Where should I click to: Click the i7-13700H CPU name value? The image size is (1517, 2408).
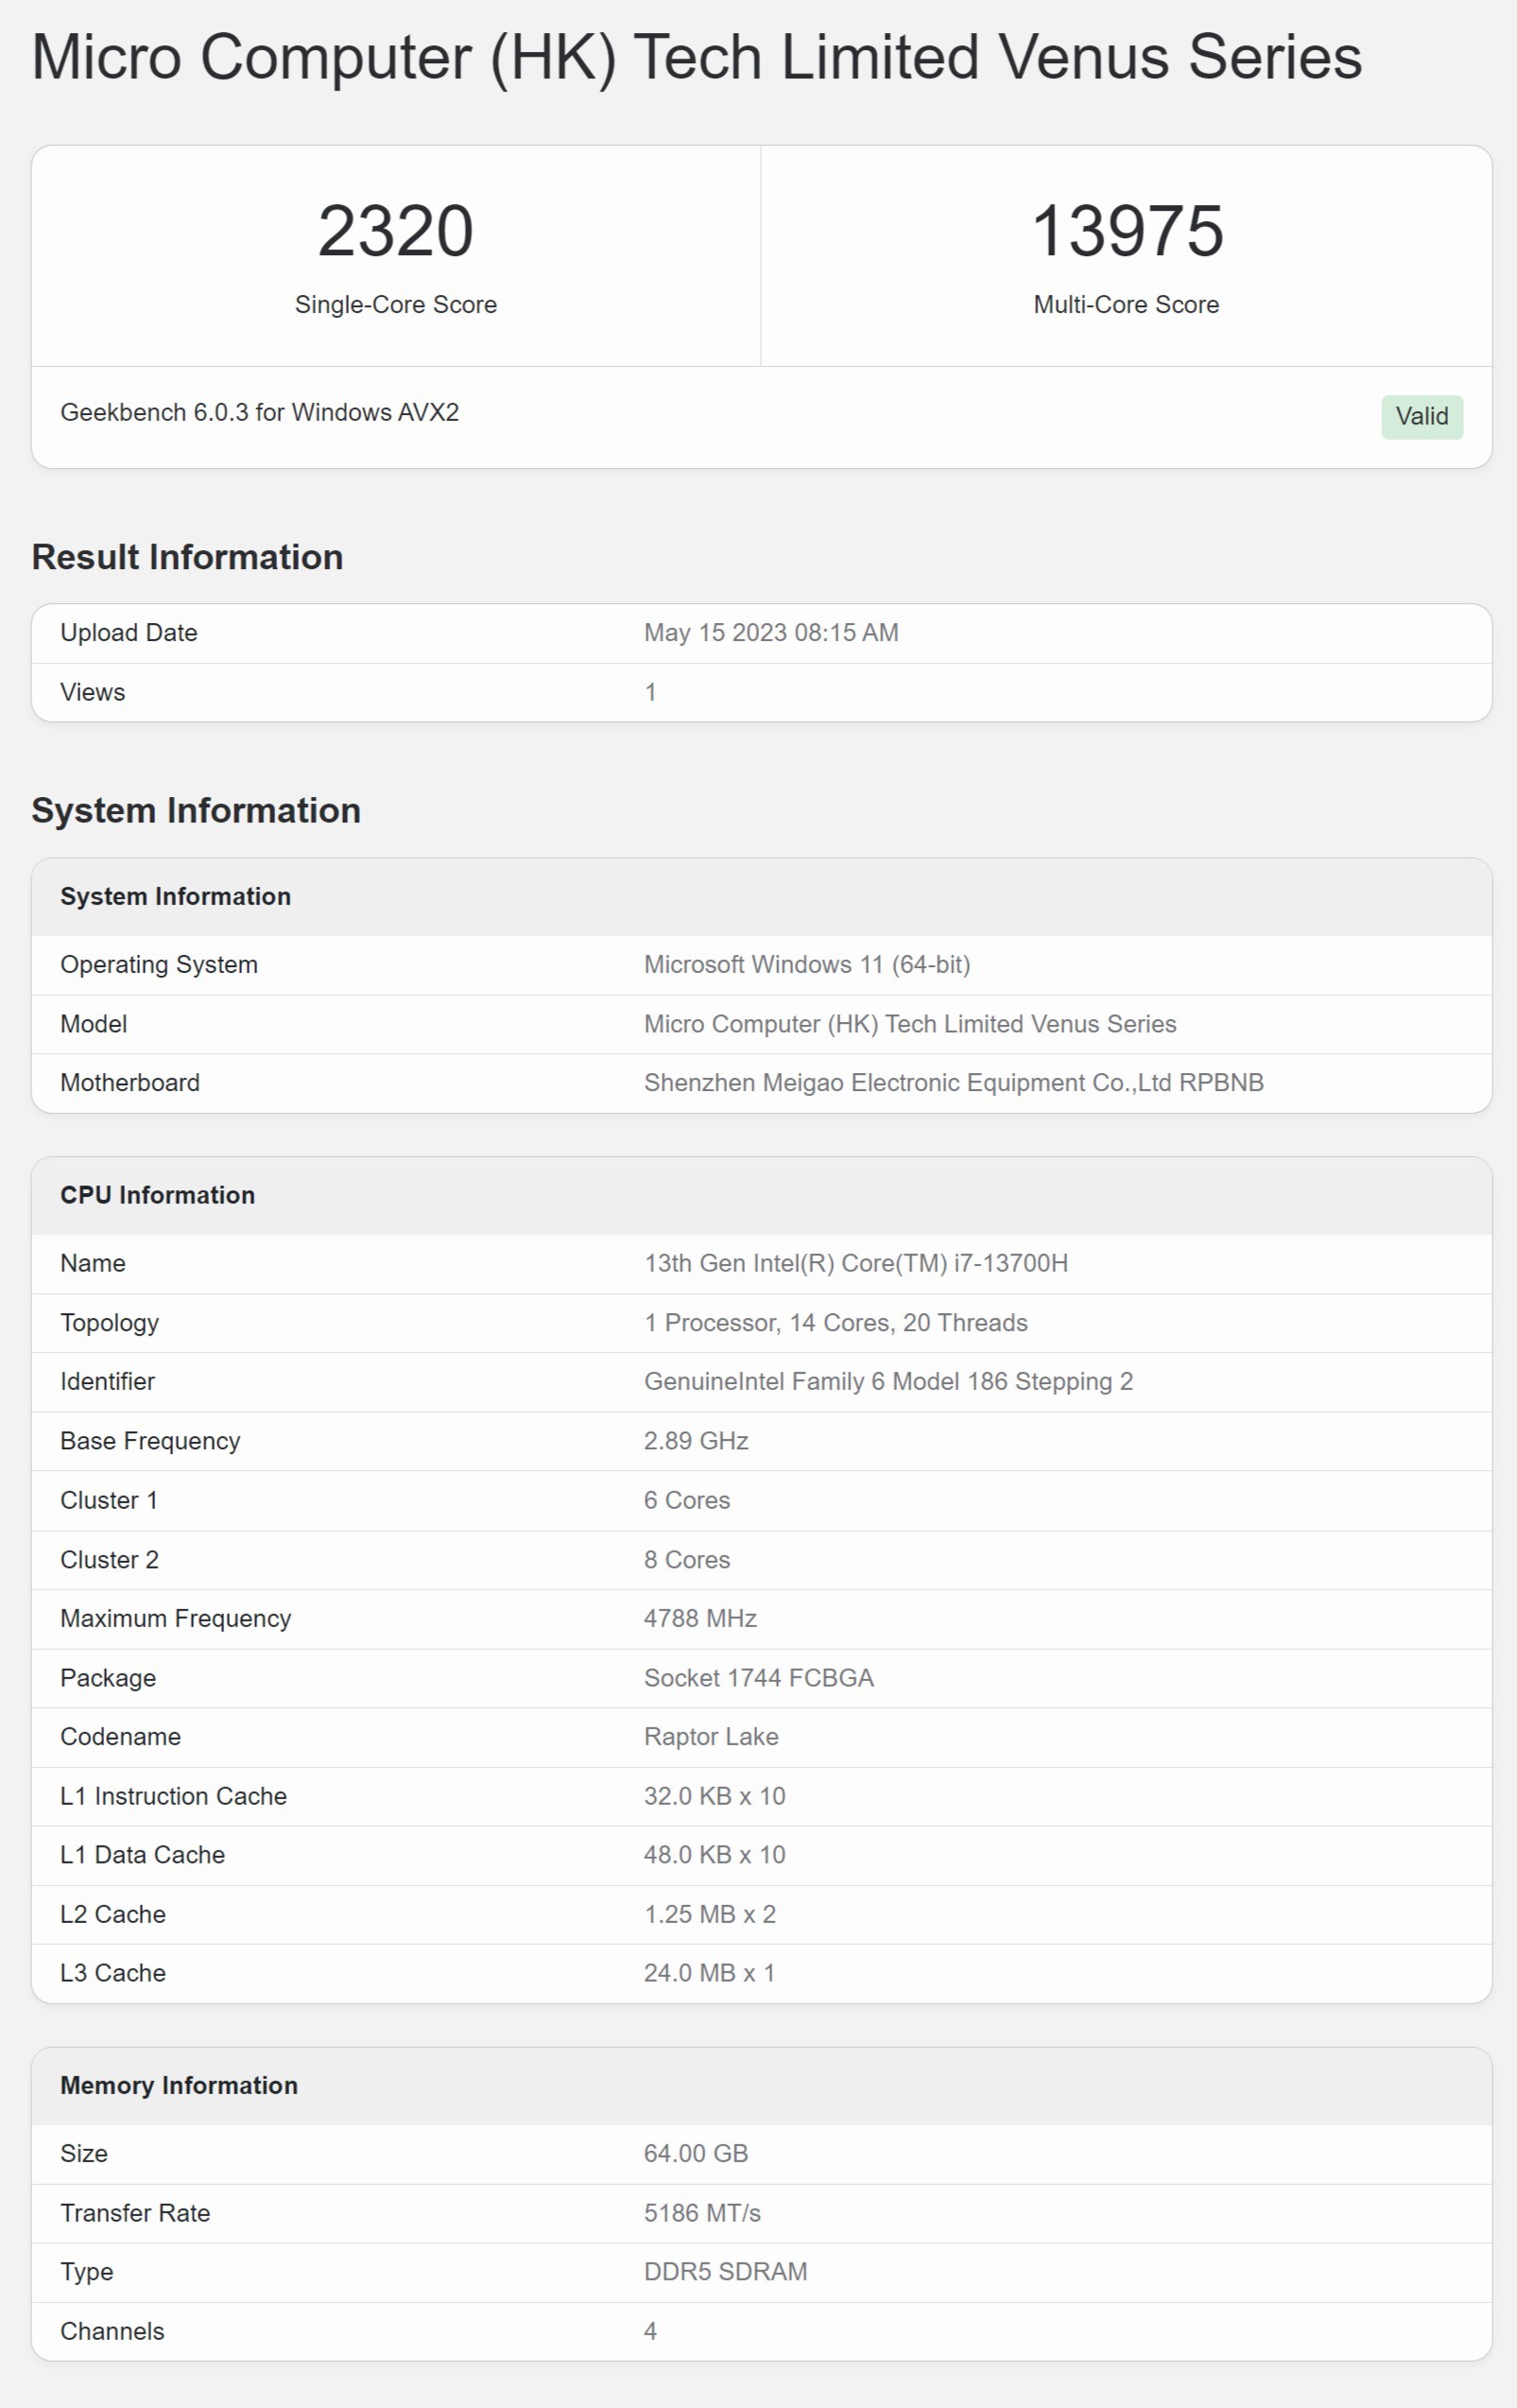(855, 1264)
